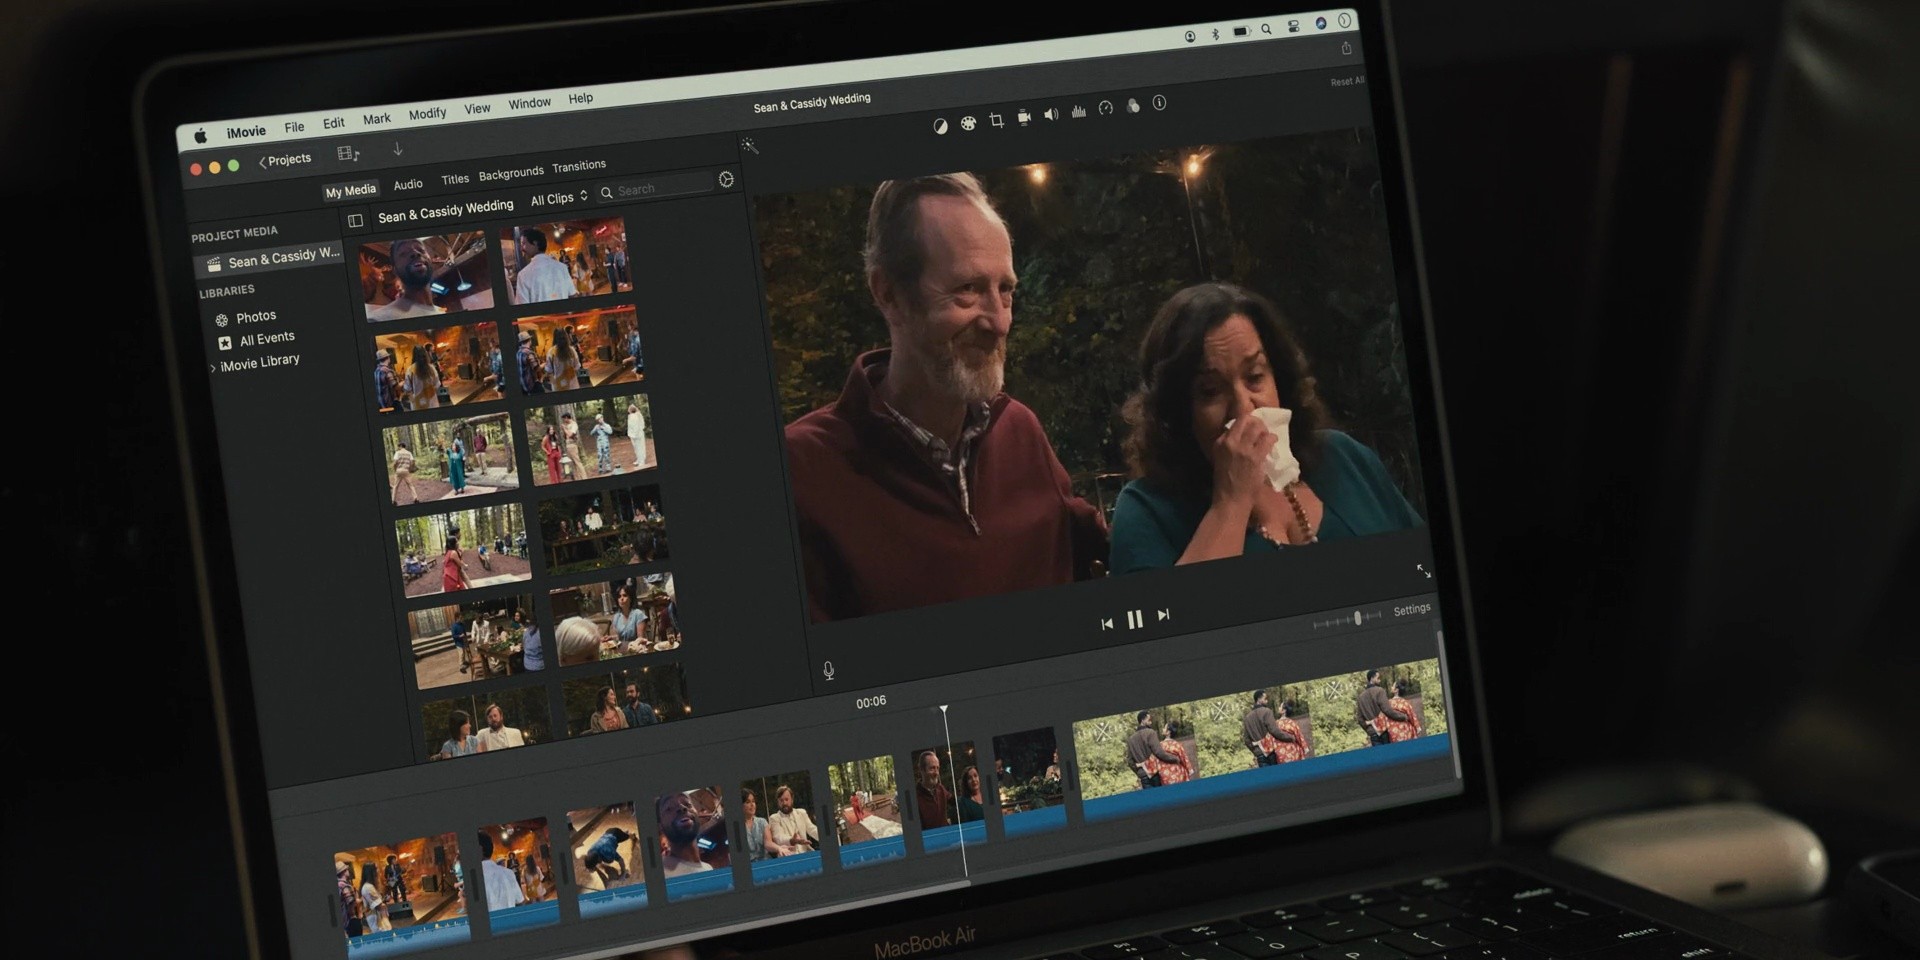Viewport: 1920px width, 960px height.
Task: Switch to the Backgrounds tab
Action: coord(511,173)
